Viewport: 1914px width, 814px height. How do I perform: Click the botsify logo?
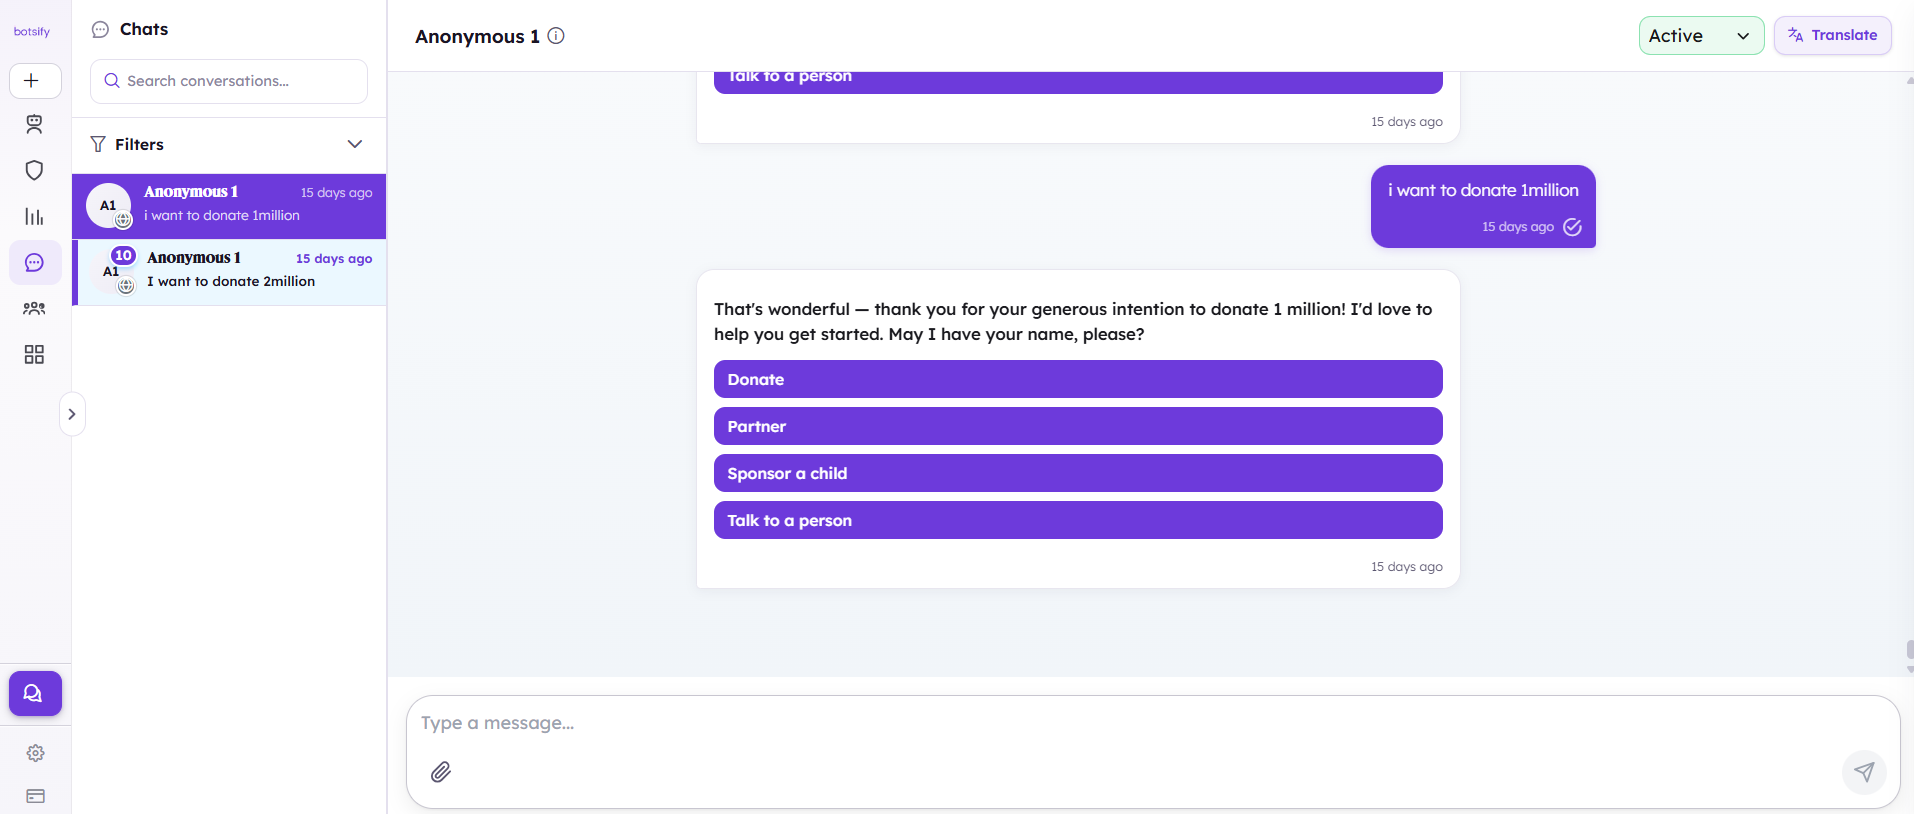(x=32, y=32)
